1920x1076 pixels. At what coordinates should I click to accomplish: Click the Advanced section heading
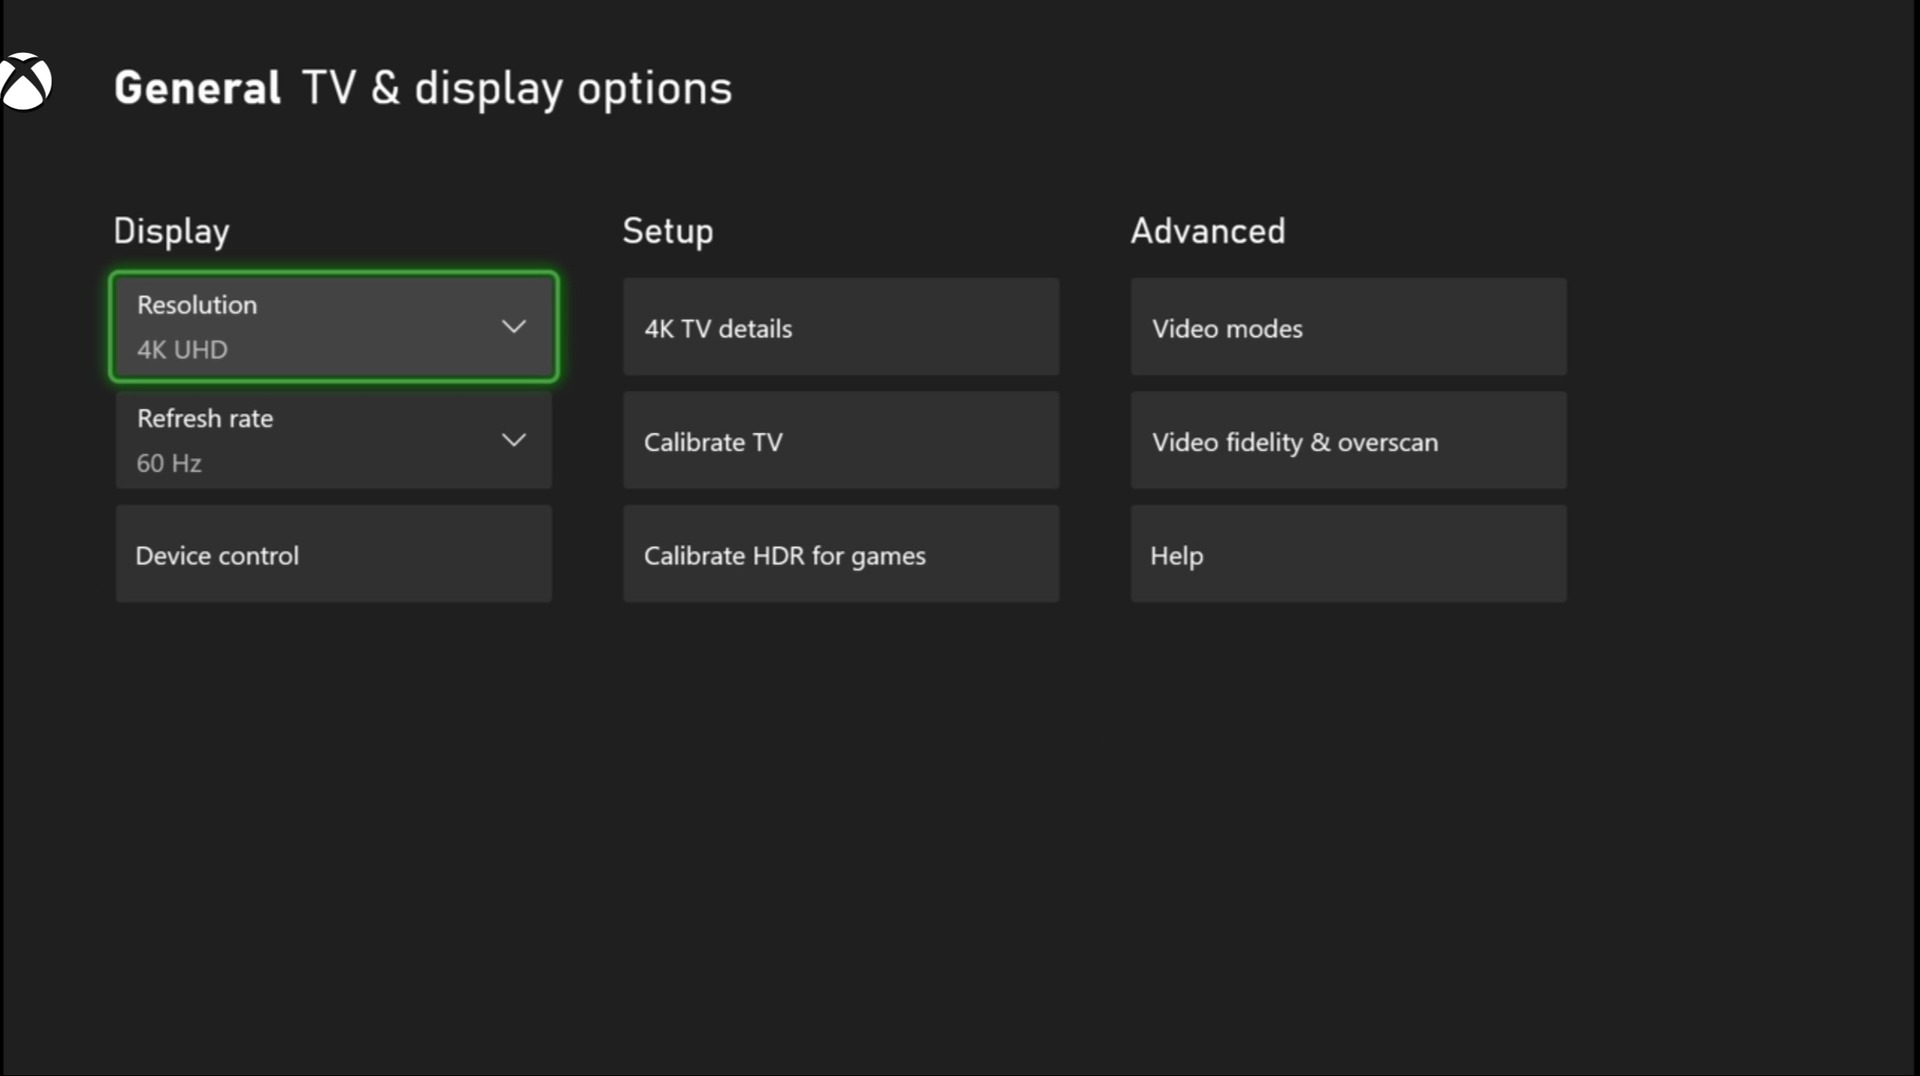pyautogui.click(x=1208, y=231)
